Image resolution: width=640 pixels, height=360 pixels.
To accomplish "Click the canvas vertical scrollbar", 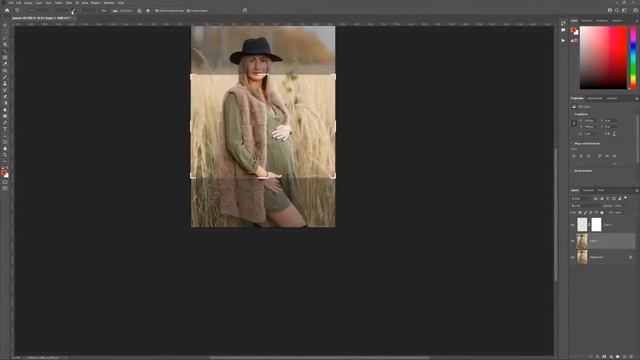I will [556, 214].
